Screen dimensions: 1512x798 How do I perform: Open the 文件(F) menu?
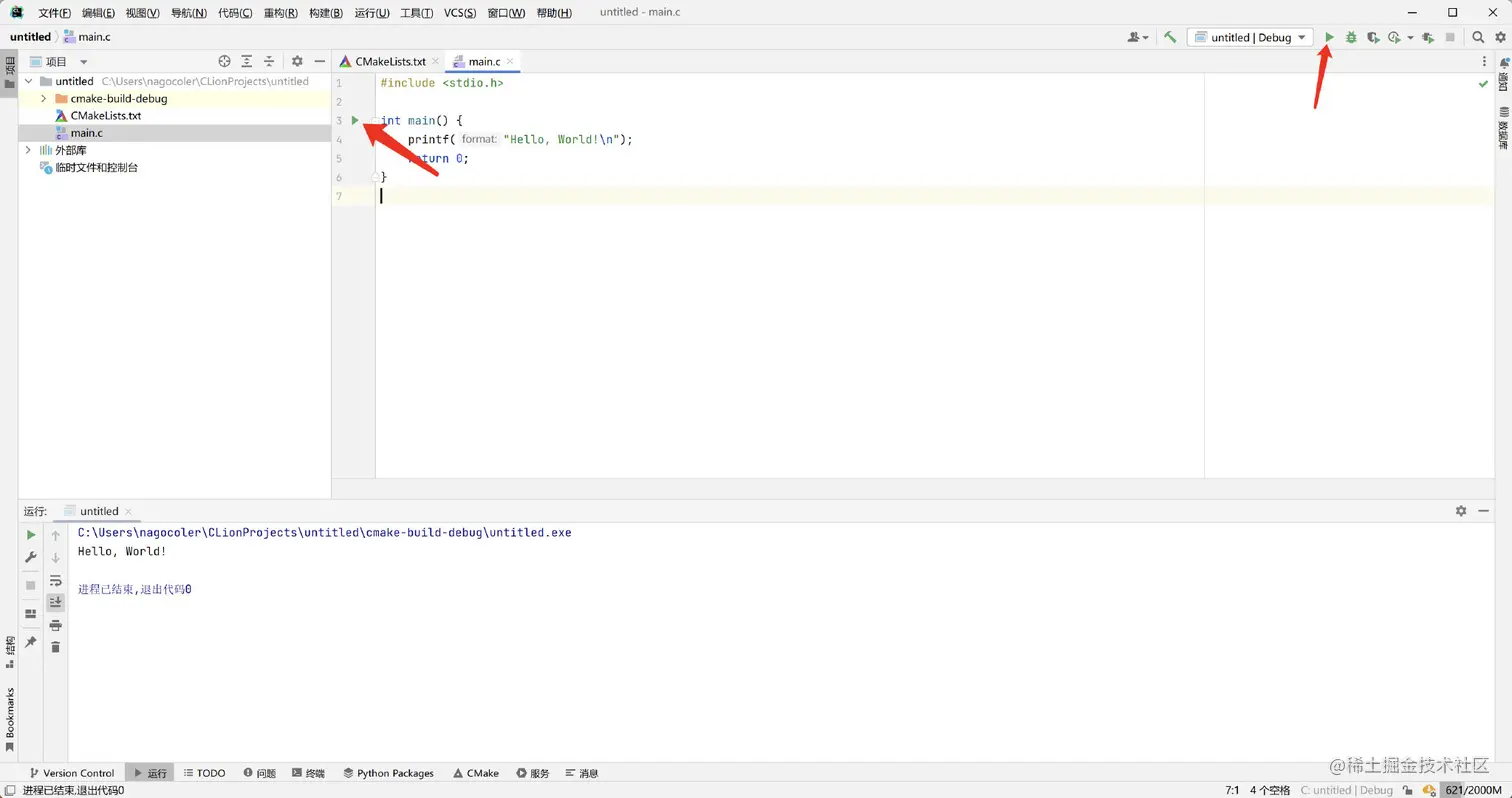coord(54,13)
